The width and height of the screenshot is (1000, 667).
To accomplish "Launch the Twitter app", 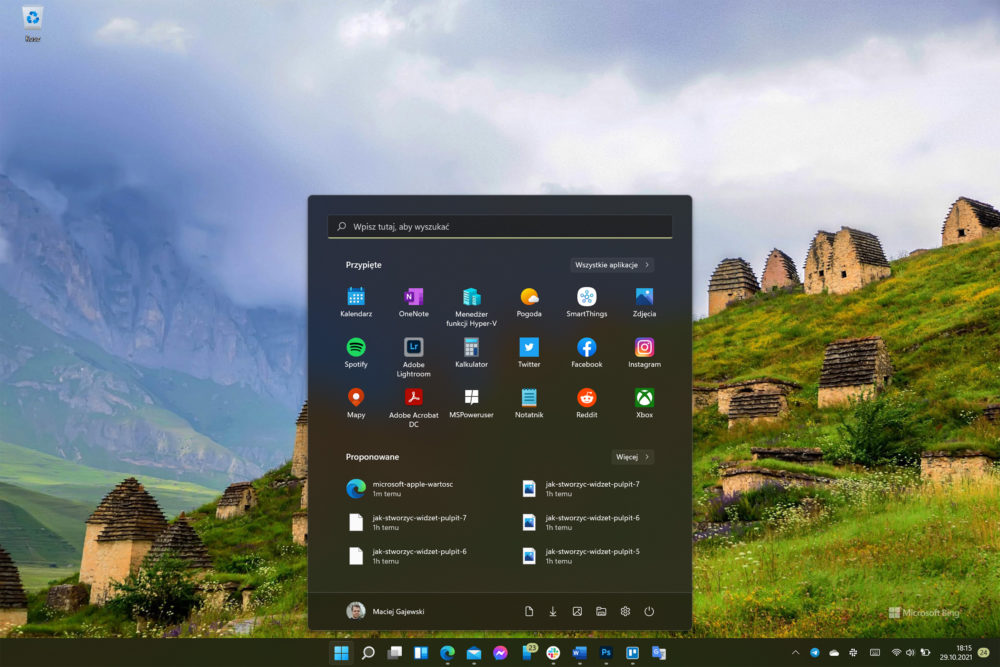I will point(529,353).
